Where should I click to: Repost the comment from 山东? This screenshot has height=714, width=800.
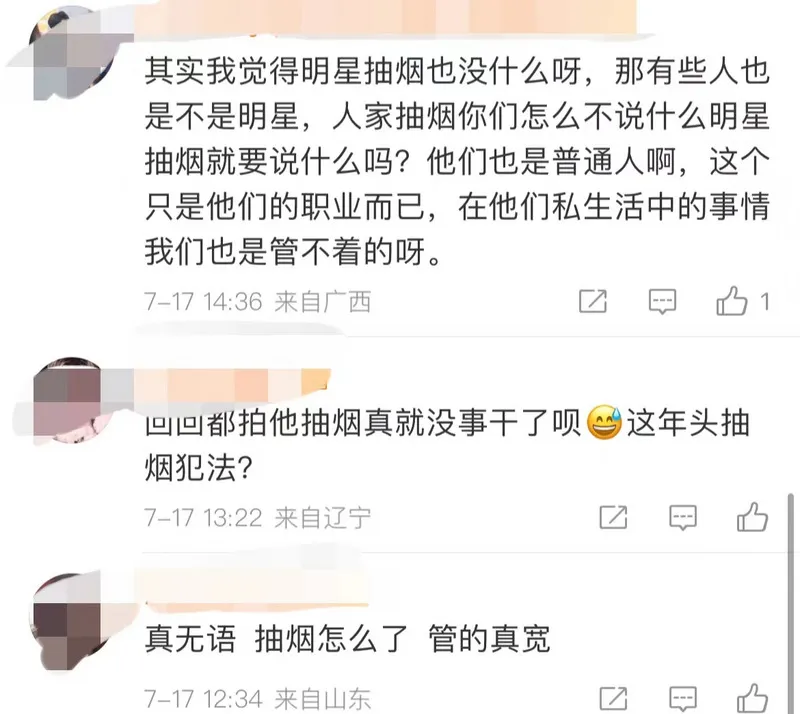[613, 698]
